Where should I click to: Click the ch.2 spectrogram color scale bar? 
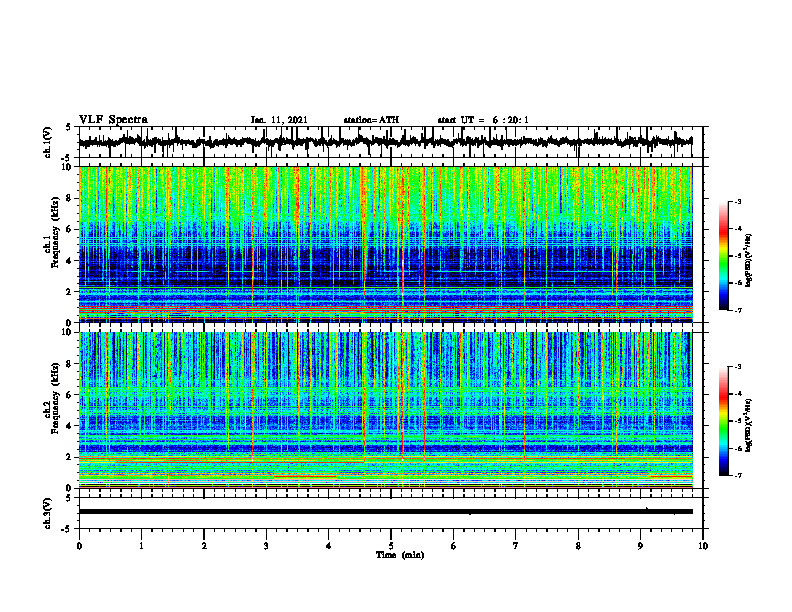point(724,421)
